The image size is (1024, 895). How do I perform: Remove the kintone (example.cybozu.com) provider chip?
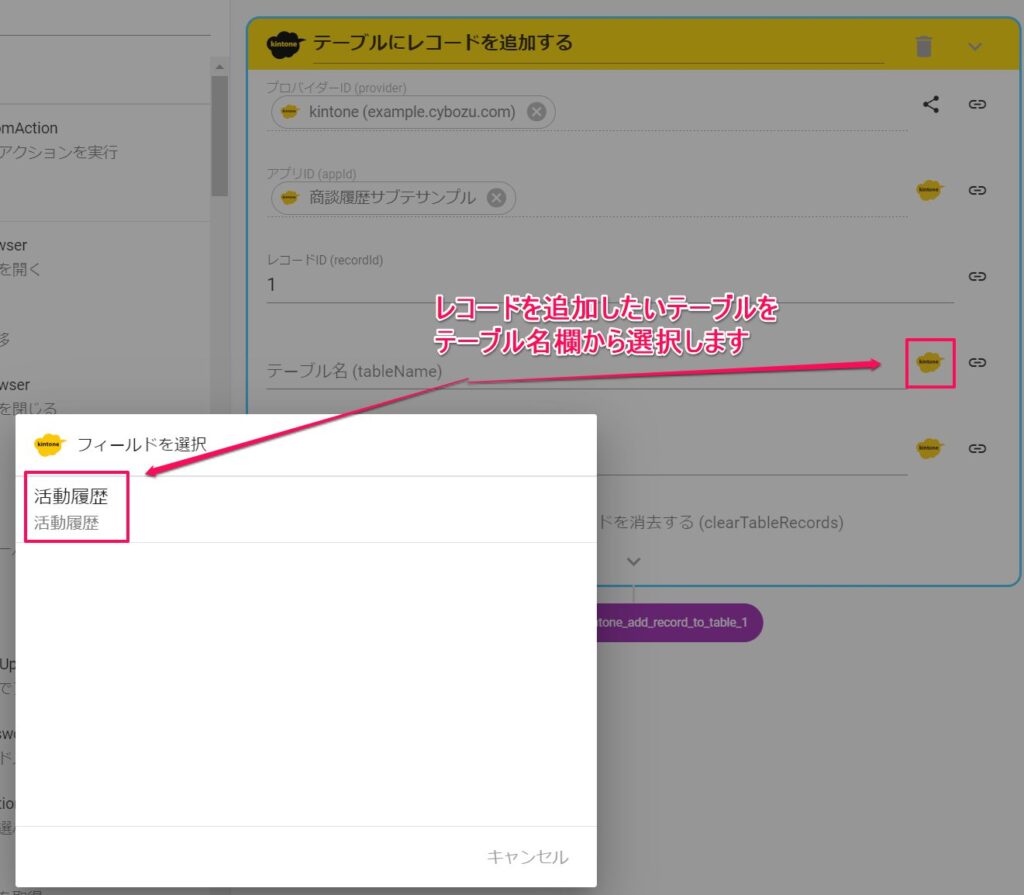tap(536, 112)
